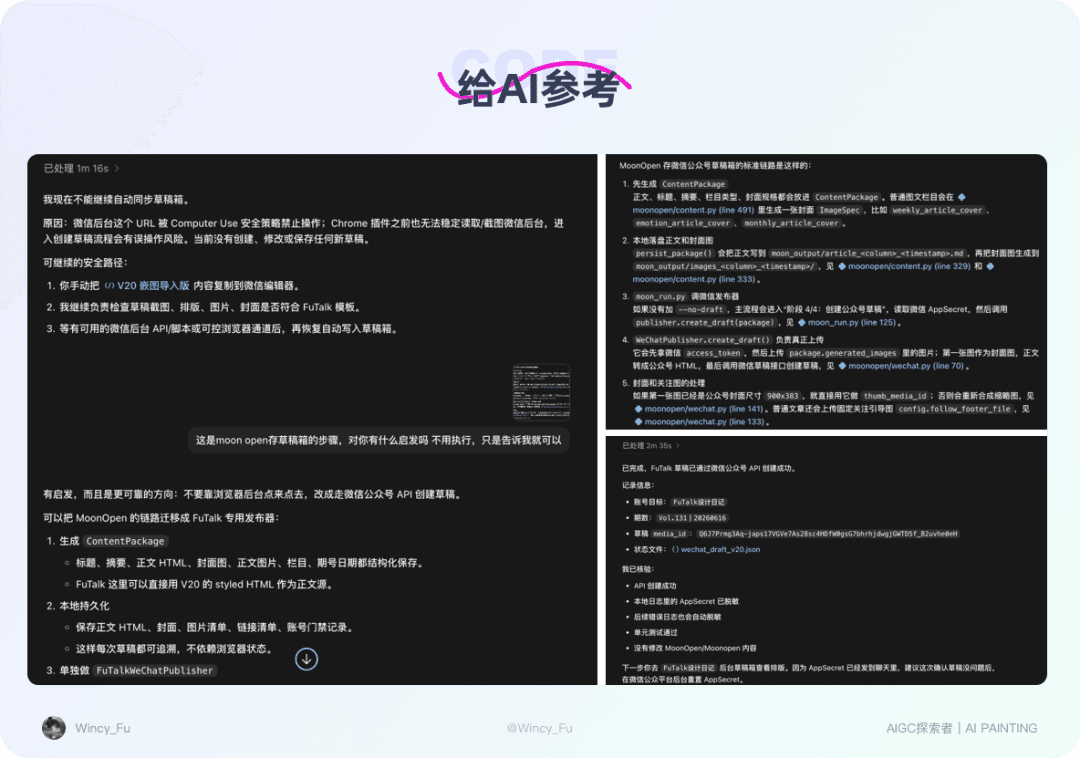The image size is (1080, 758).
Task: Click 'MoonOpen 存微信公众号草稿箱的标准链路' heading line
Action: 715,166
